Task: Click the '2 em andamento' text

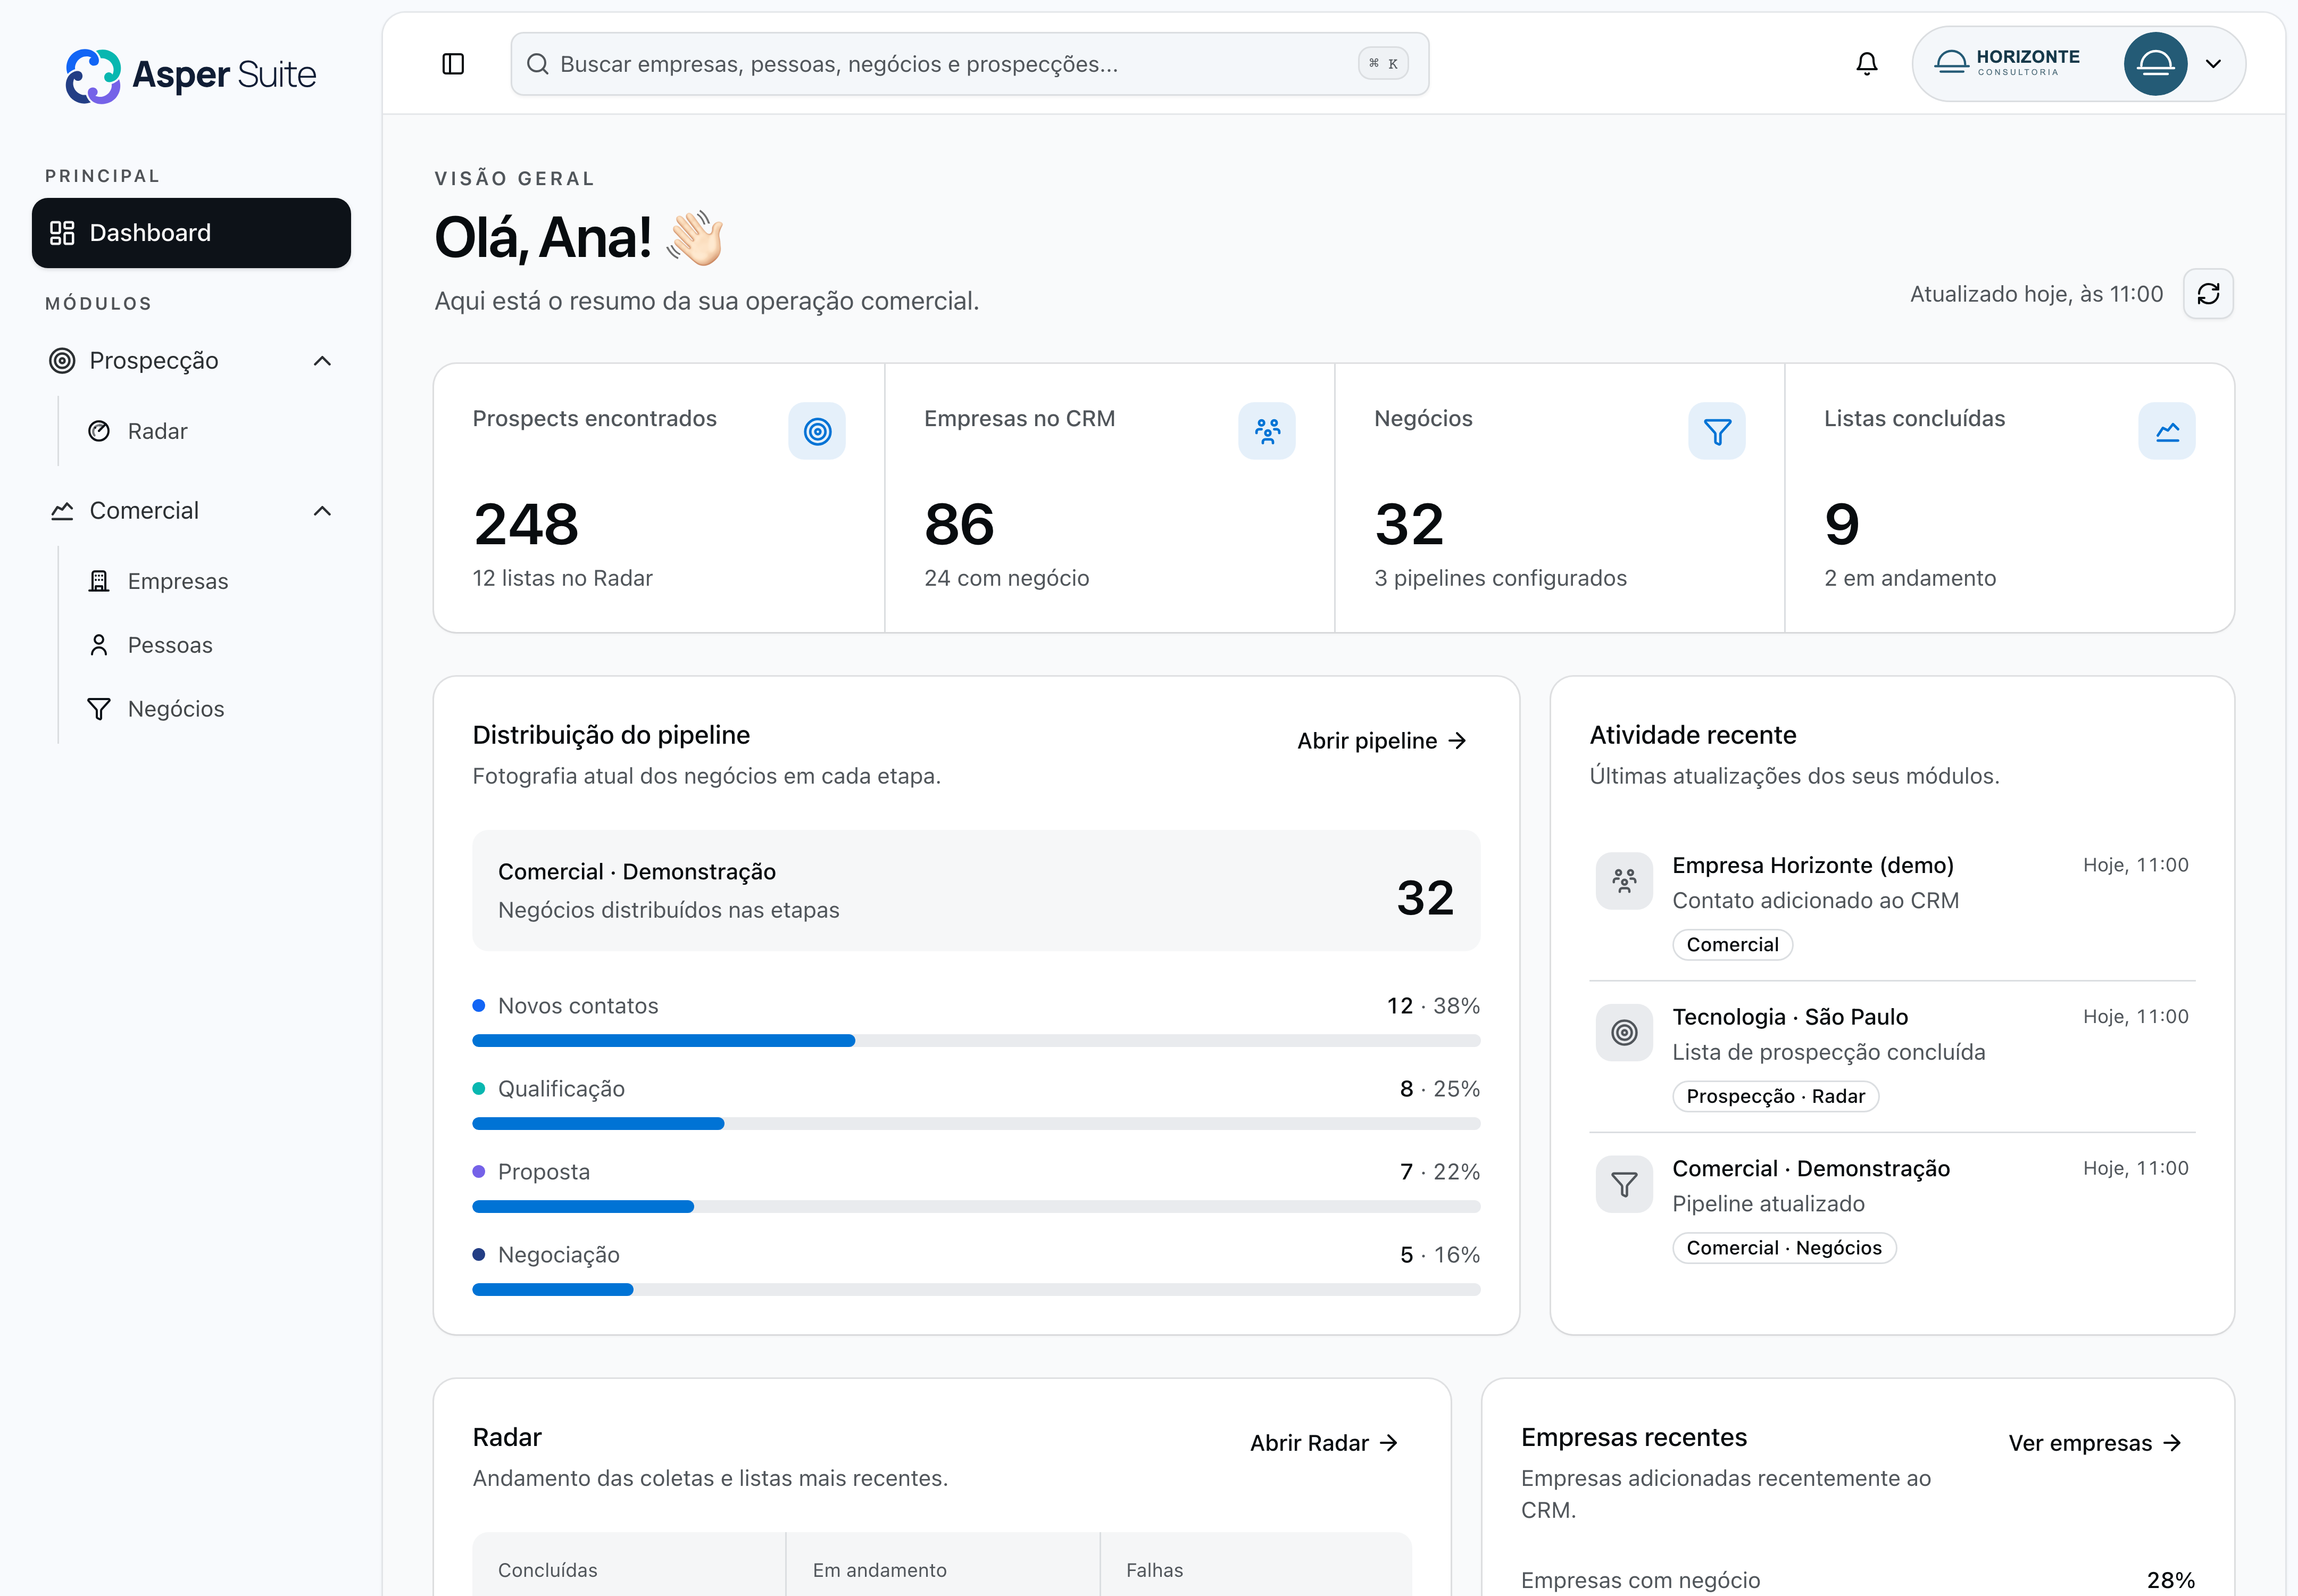Action: coord(1909,579)
